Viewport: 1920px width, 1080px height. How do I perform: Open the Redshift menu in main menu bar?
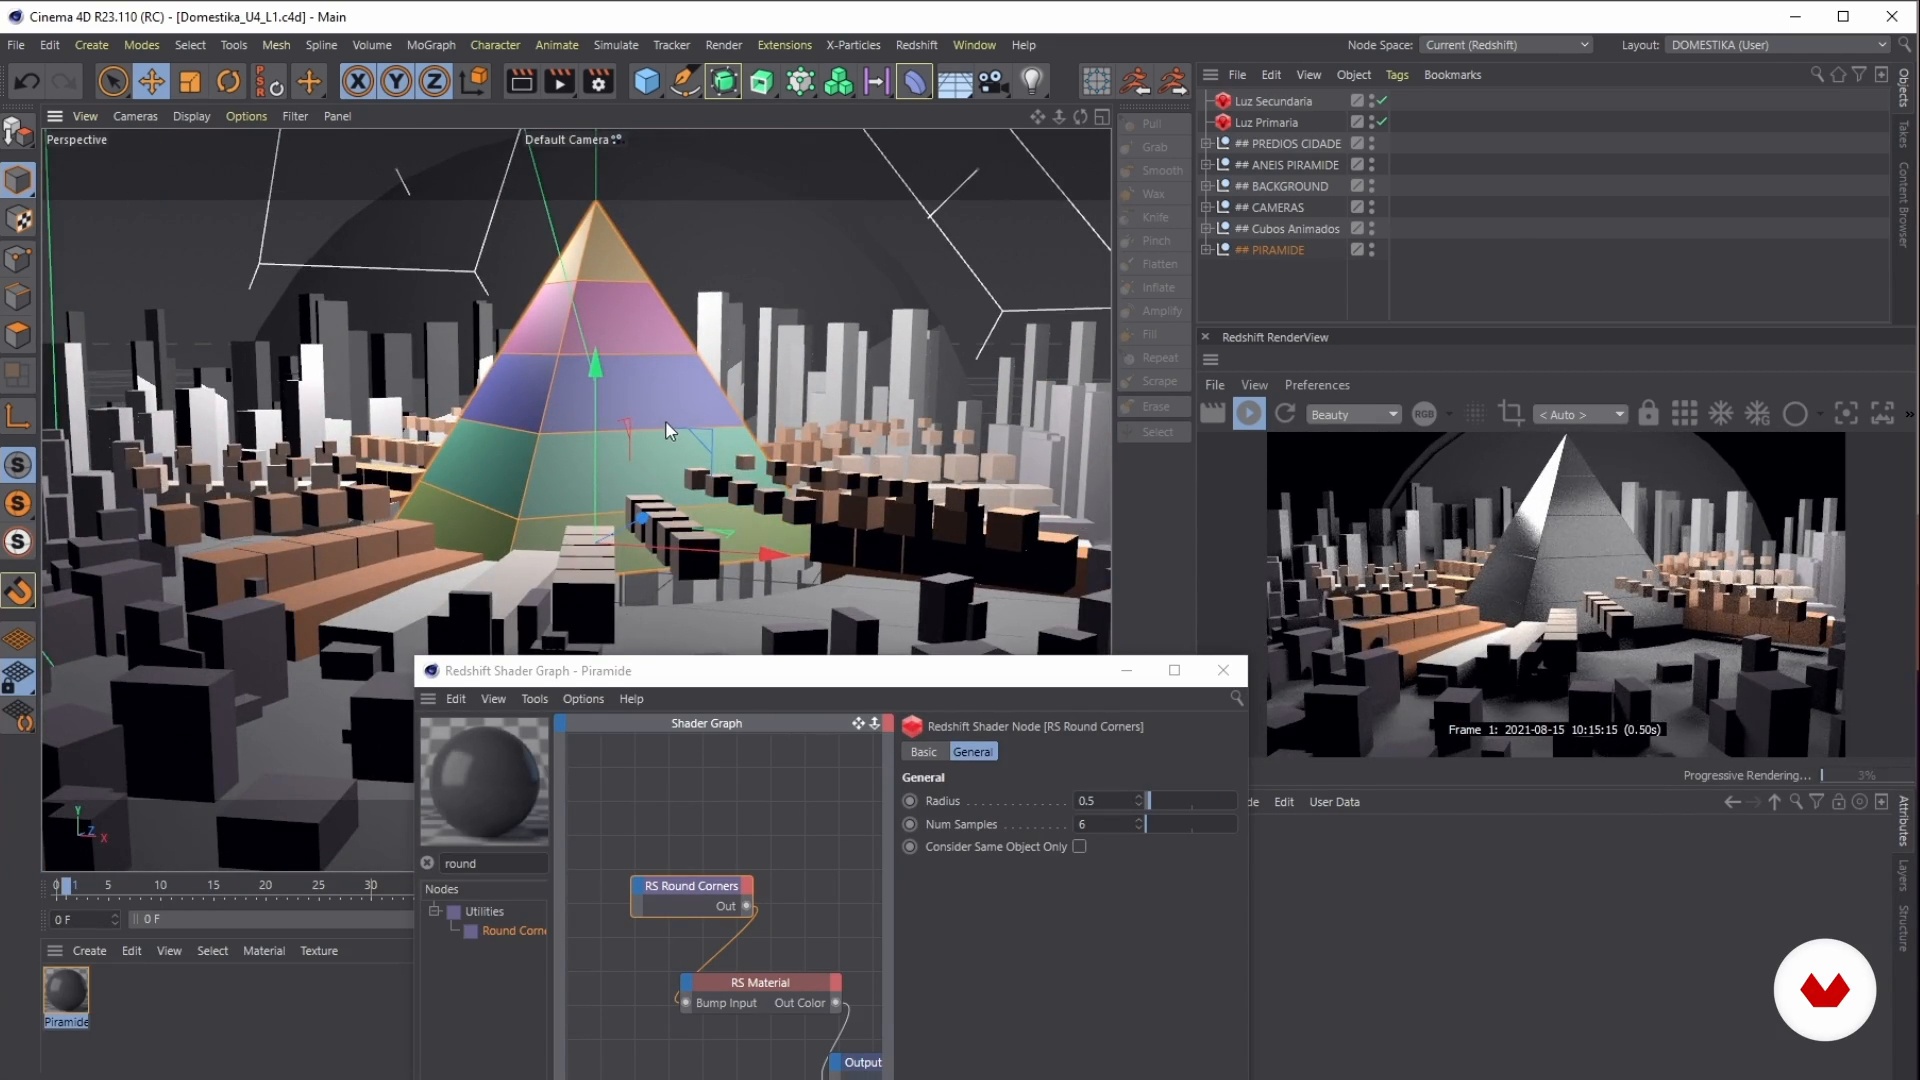(916, 45)
